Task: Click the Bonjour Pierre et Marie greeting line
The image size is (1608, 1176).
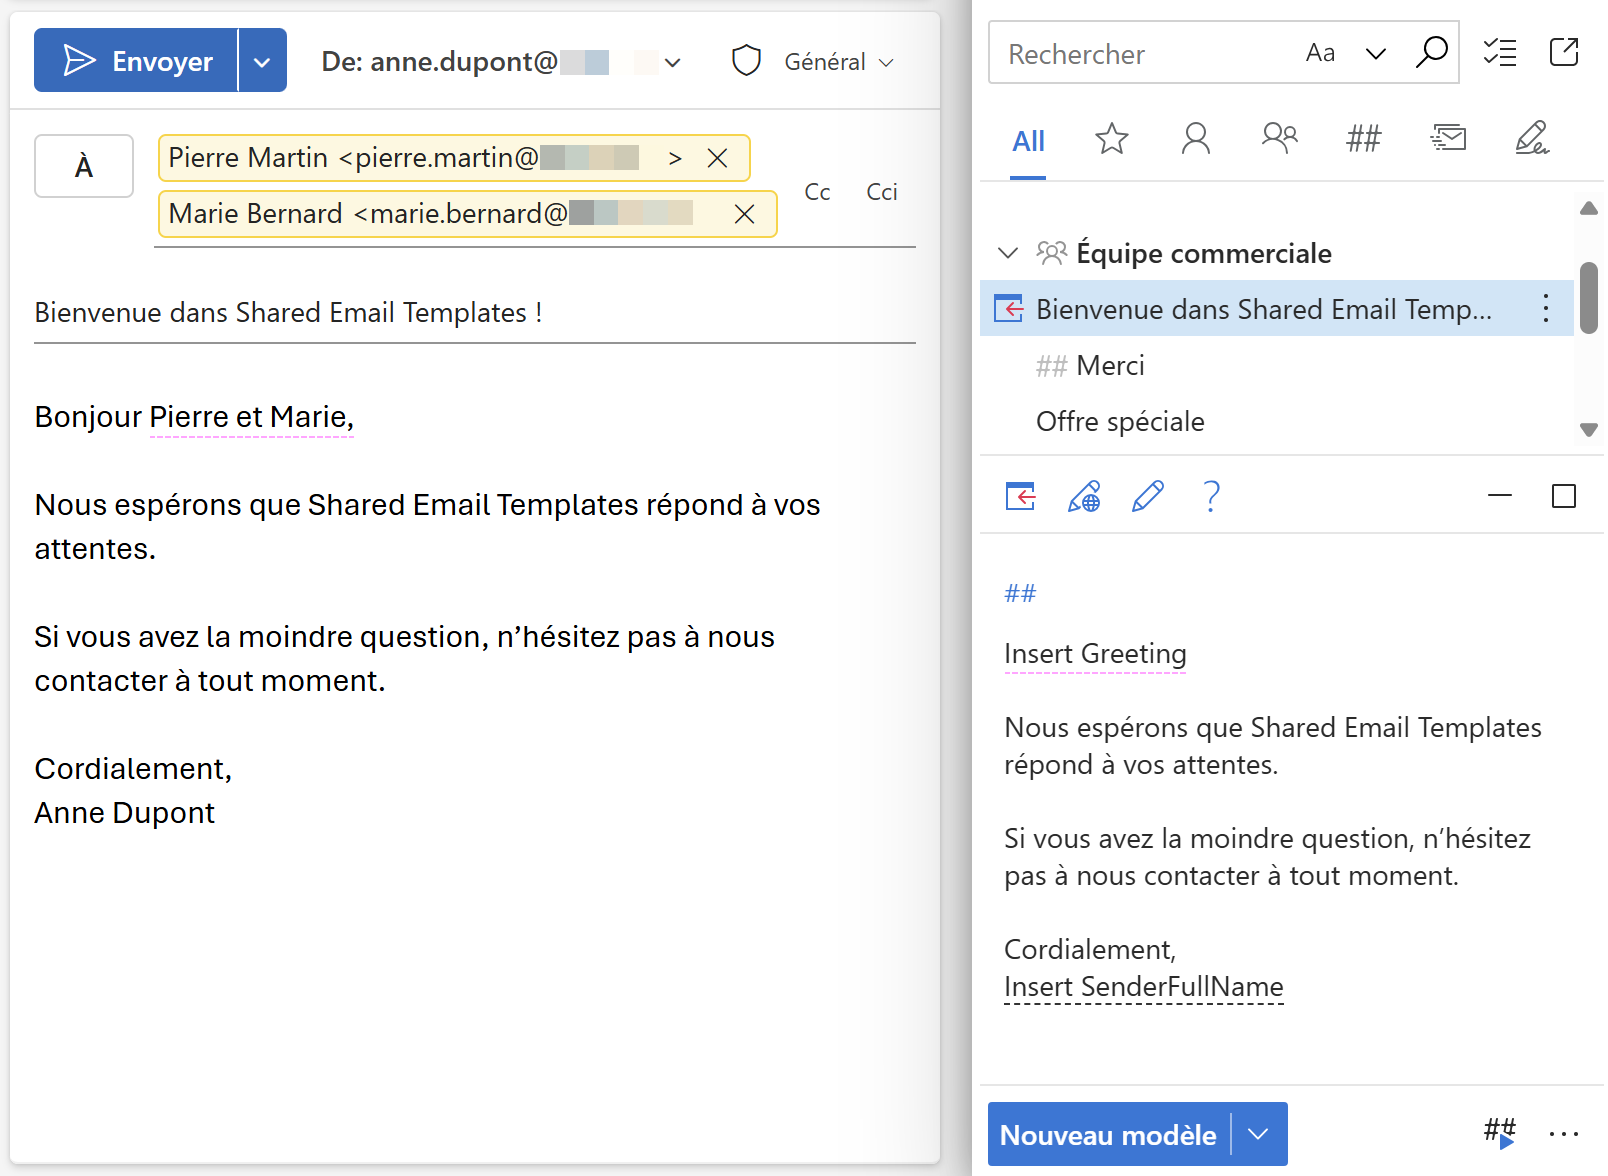Action: coord(194,417)
